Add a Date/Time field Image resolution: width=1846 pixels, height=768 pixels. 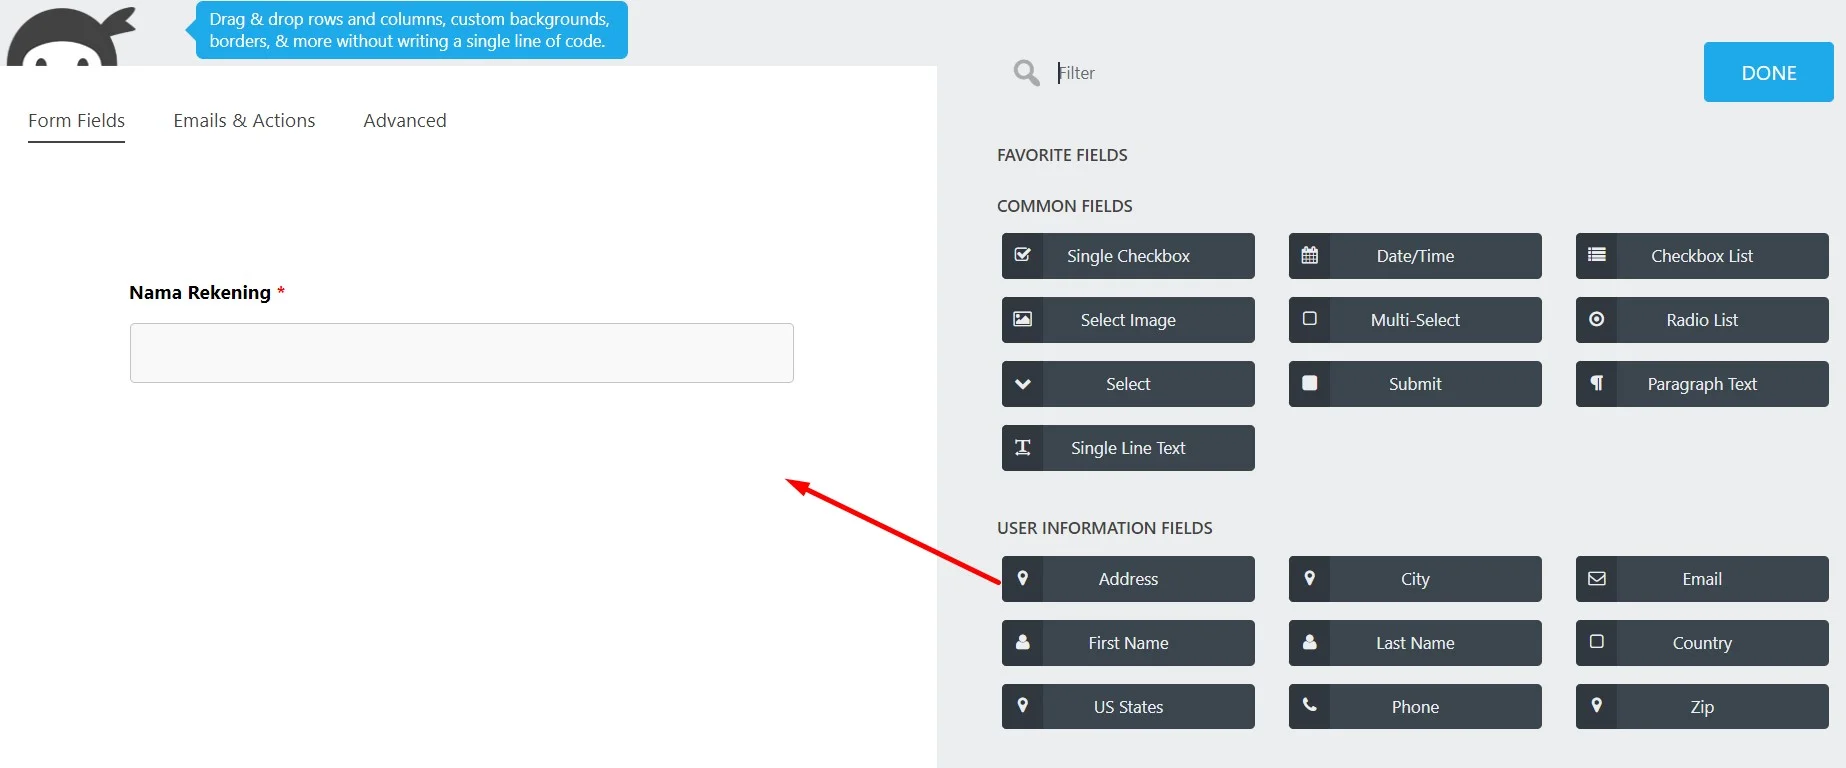[1415, 256]
